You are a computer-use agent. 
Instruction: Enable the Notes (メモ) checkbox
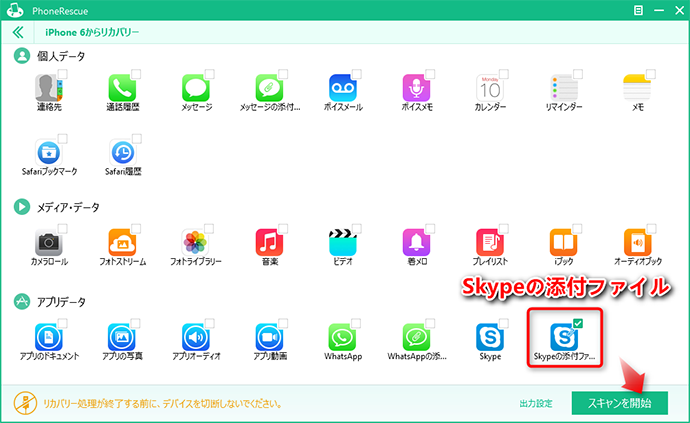click(651, 74)
